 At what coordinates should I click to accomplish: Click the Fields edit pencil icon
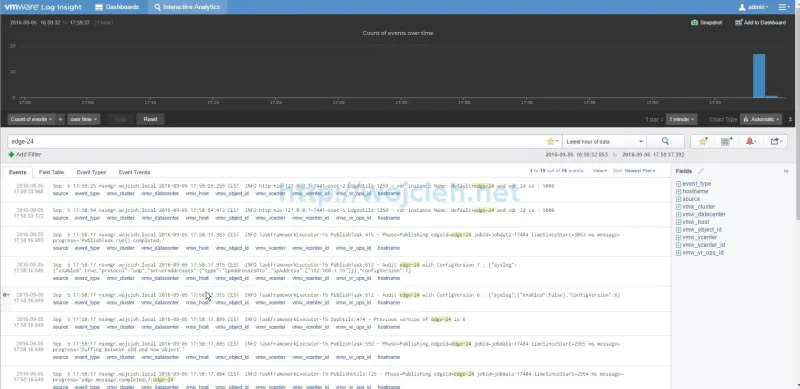click(x=701, y=171)
